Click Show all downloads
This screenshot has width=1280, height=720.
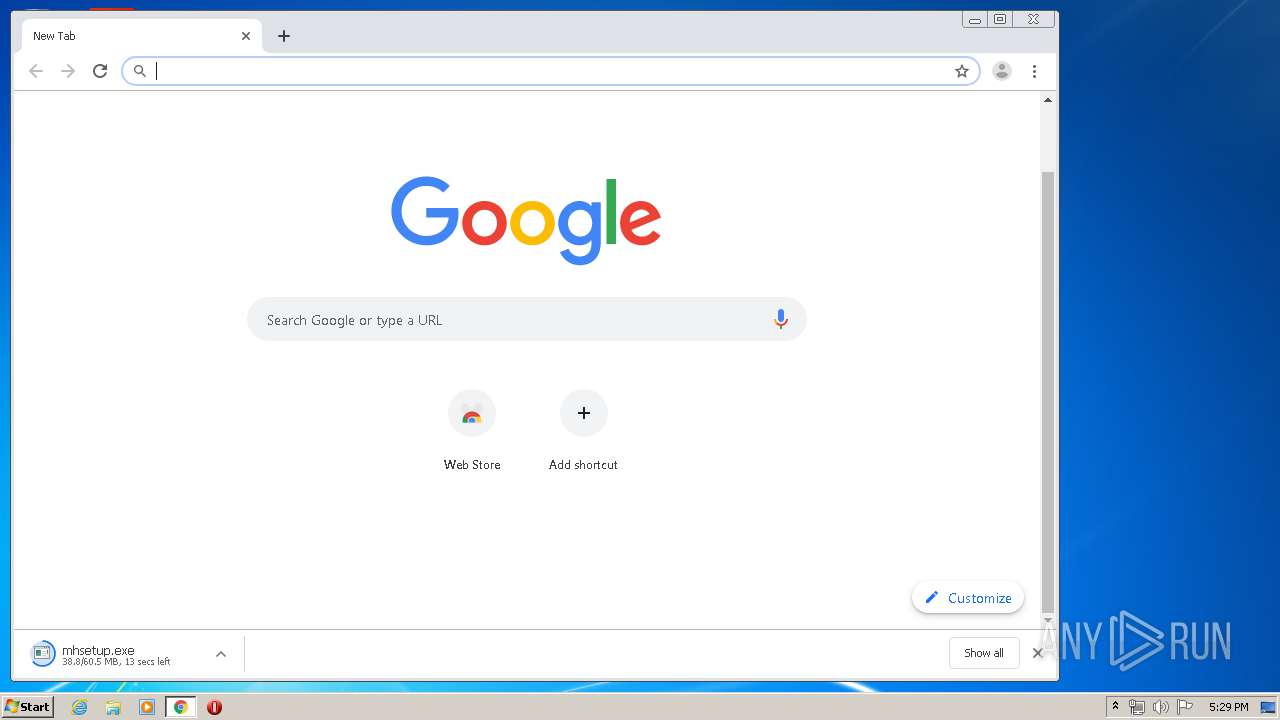point(984,653)
